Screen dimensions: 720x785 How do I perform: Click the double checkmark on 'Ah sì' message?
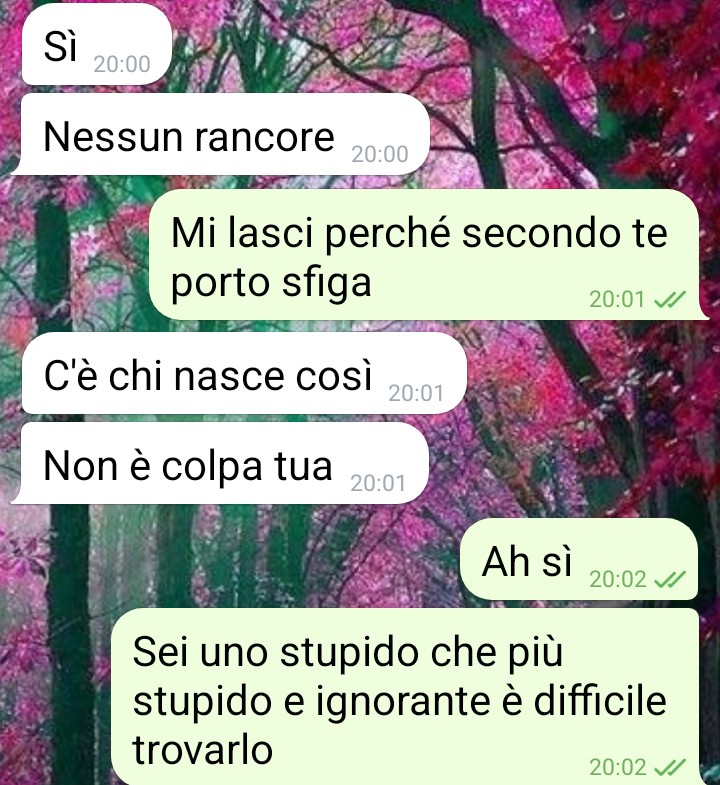pyautogui.click(x=670, y=580)
